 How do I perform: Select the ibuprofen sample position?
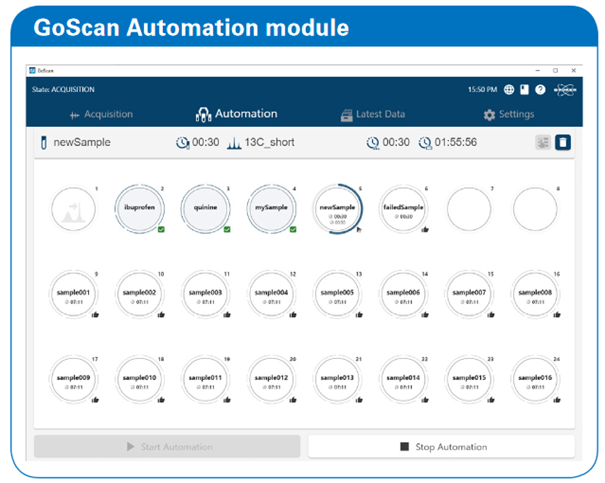tap(139, 209)
